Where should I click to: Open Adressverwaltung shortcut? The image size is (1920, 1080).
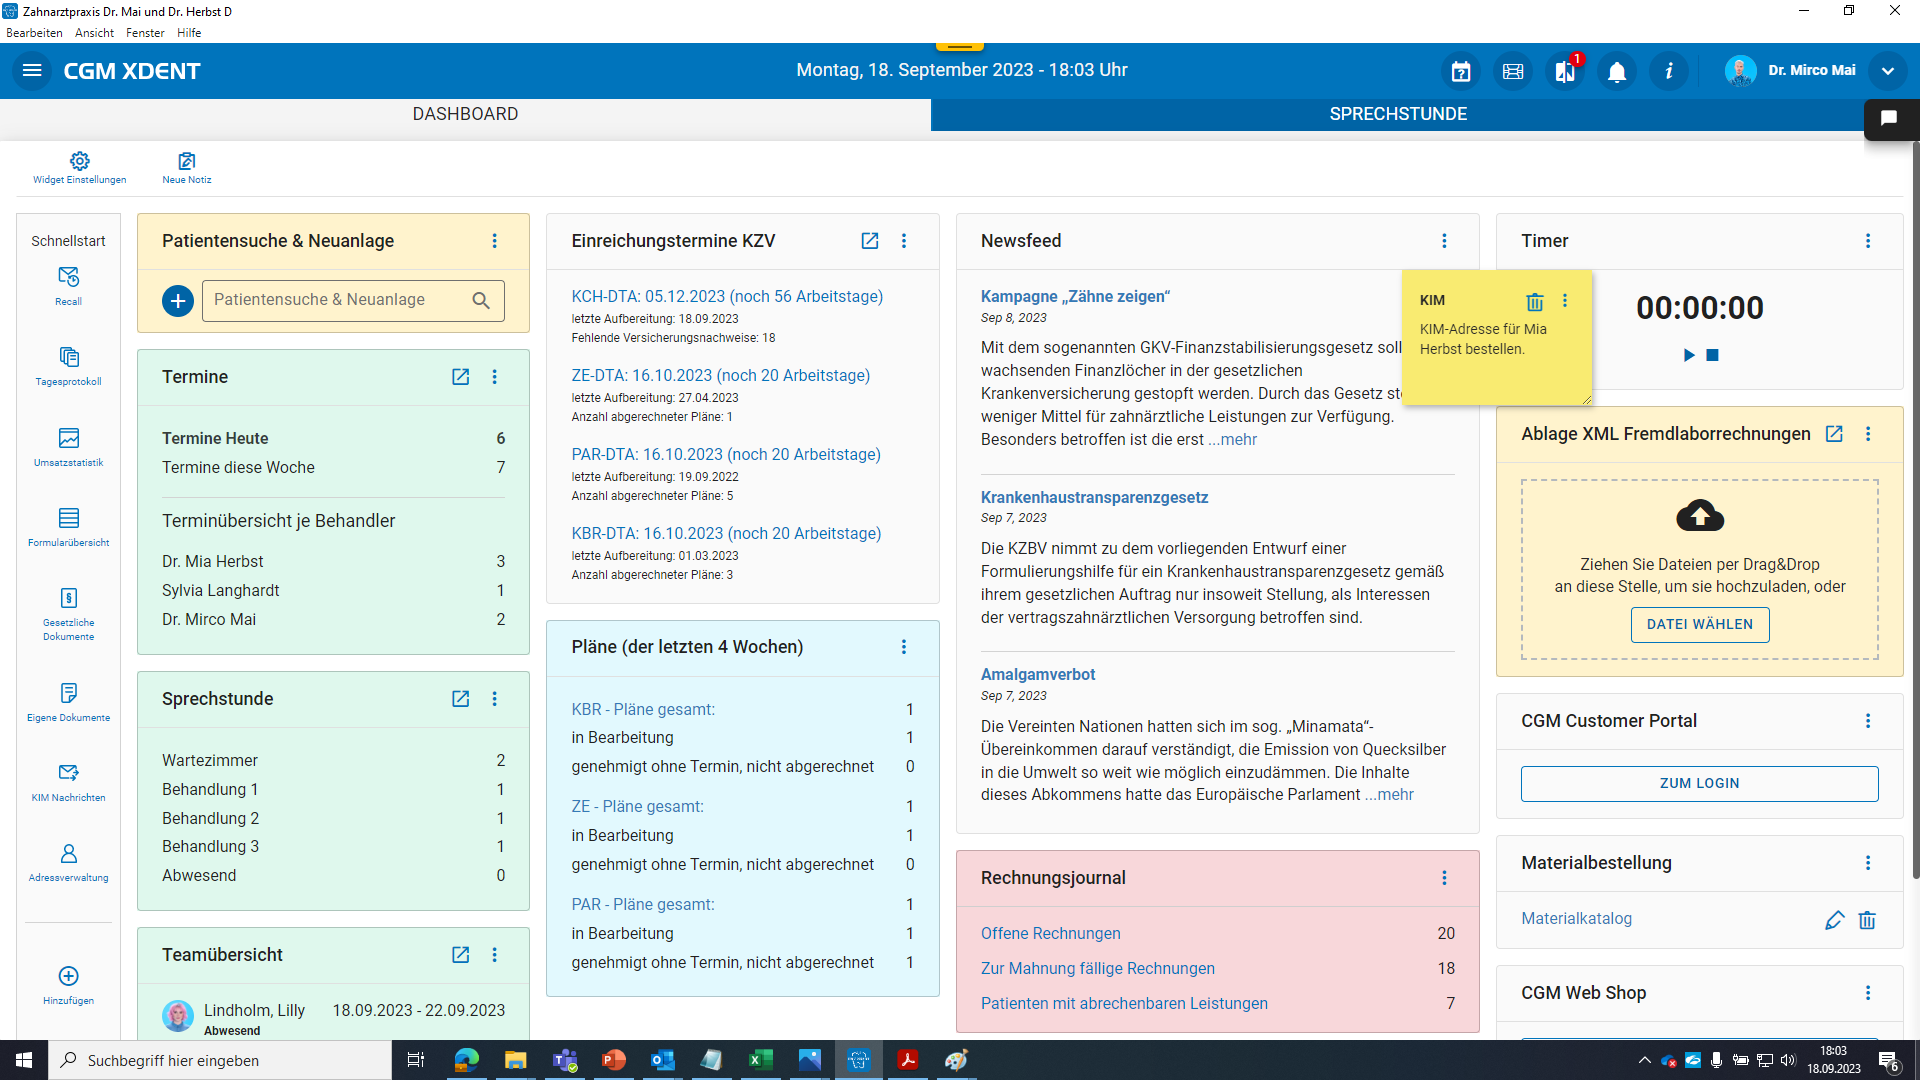point(68,862)
